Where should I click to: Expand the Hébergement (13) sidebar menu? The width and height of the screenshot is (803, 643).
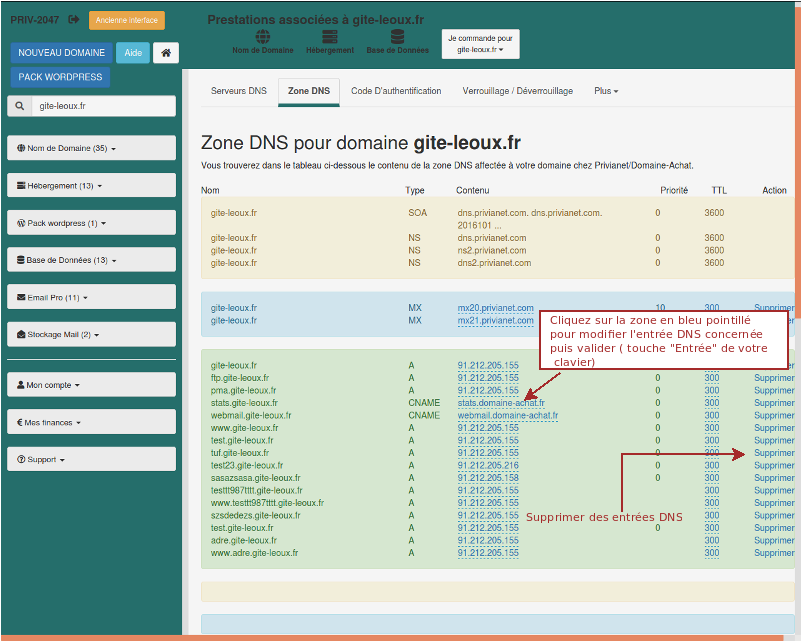pos(91,185)
